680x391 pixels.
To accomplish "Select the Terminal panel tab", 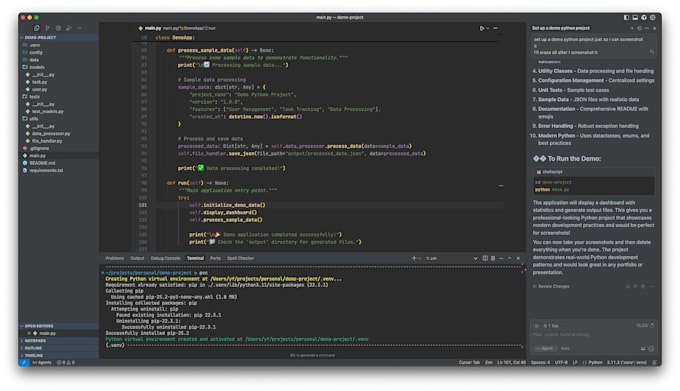I will 195,258.
